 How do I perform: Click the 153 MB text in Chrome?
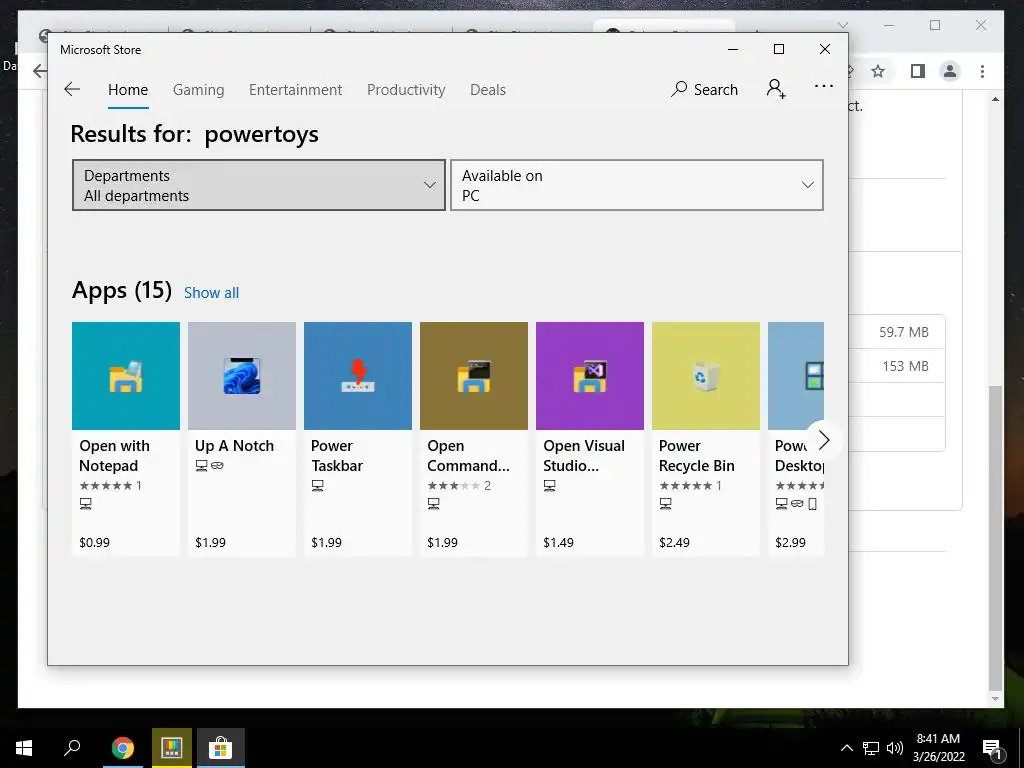click(905, 366)
